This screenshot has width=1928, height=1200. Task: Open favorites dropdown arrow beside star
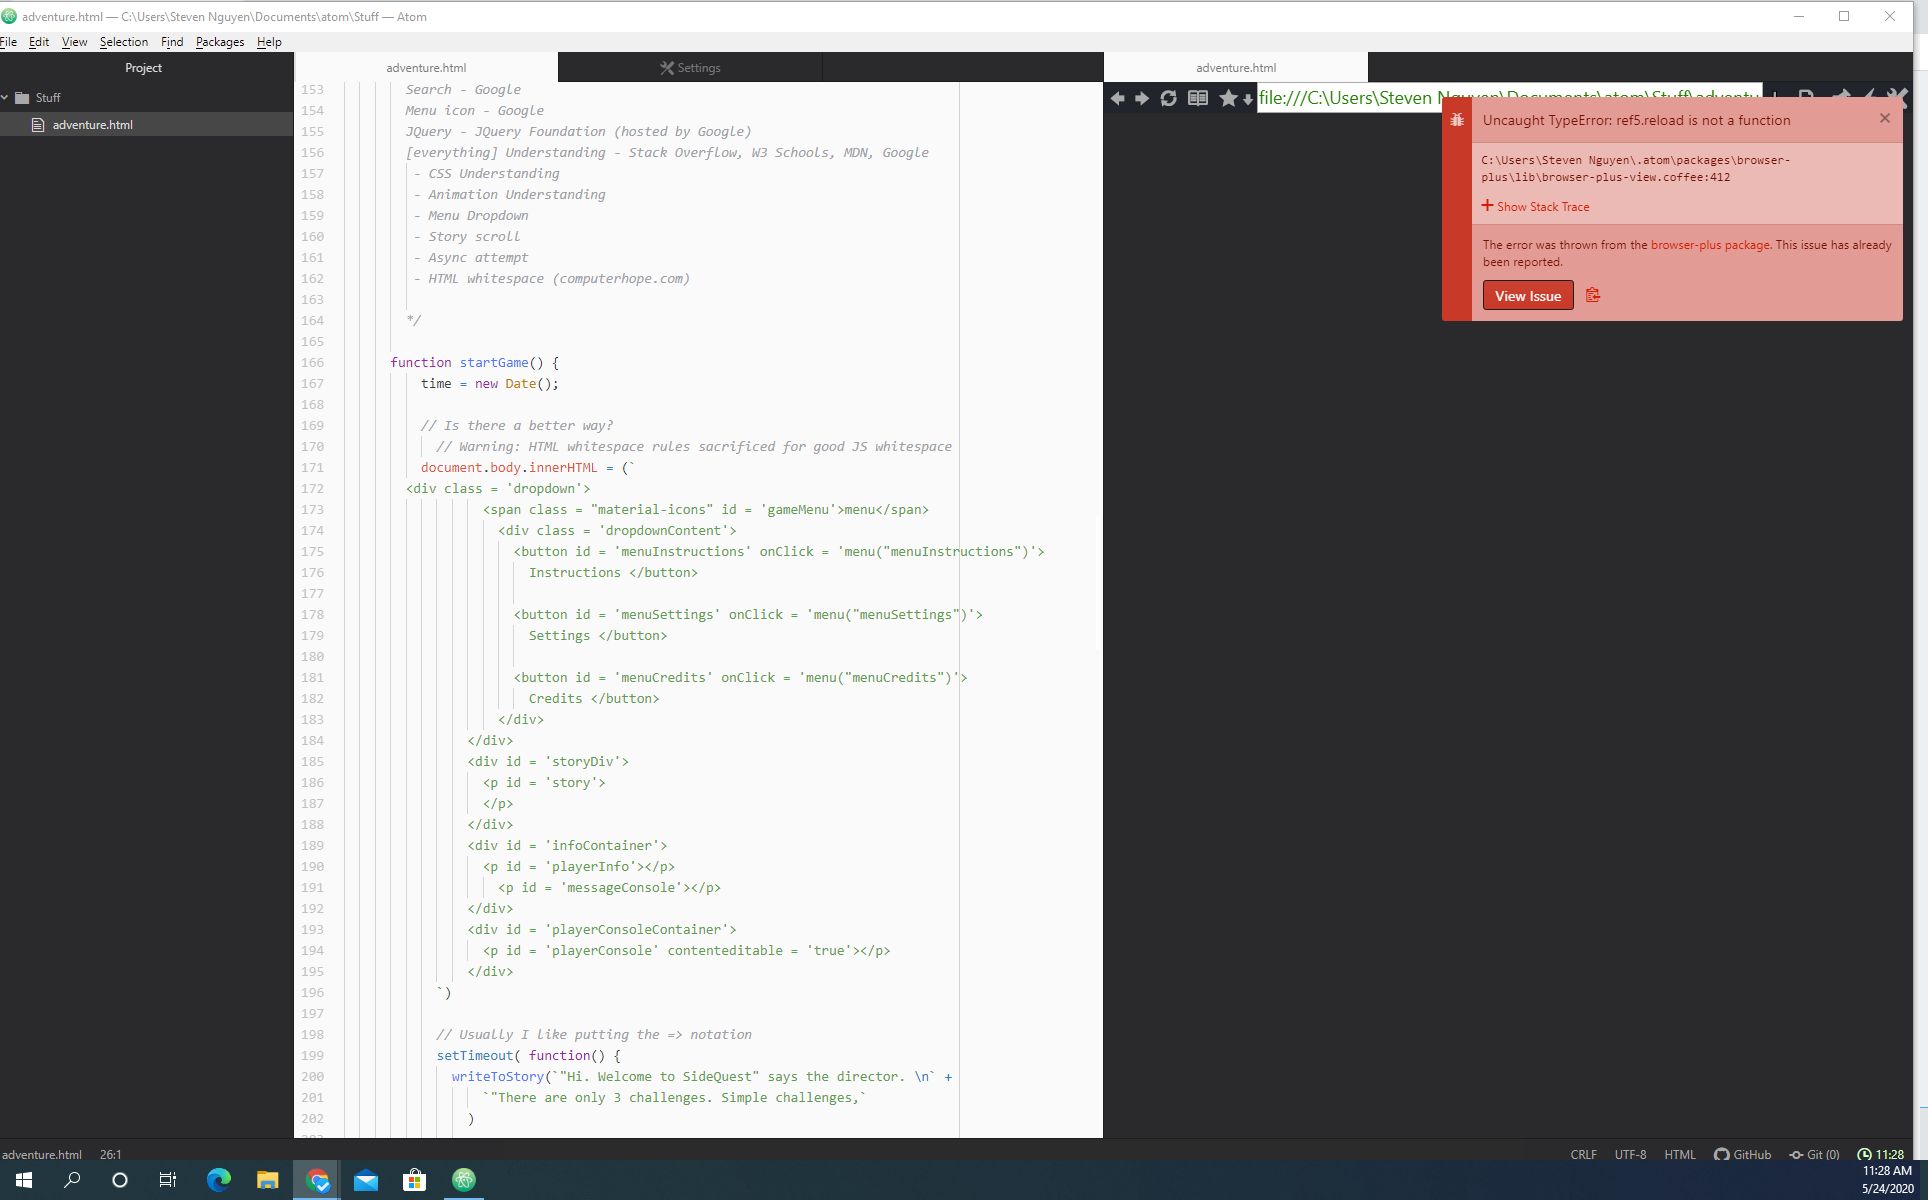(x=1248, y=99)
